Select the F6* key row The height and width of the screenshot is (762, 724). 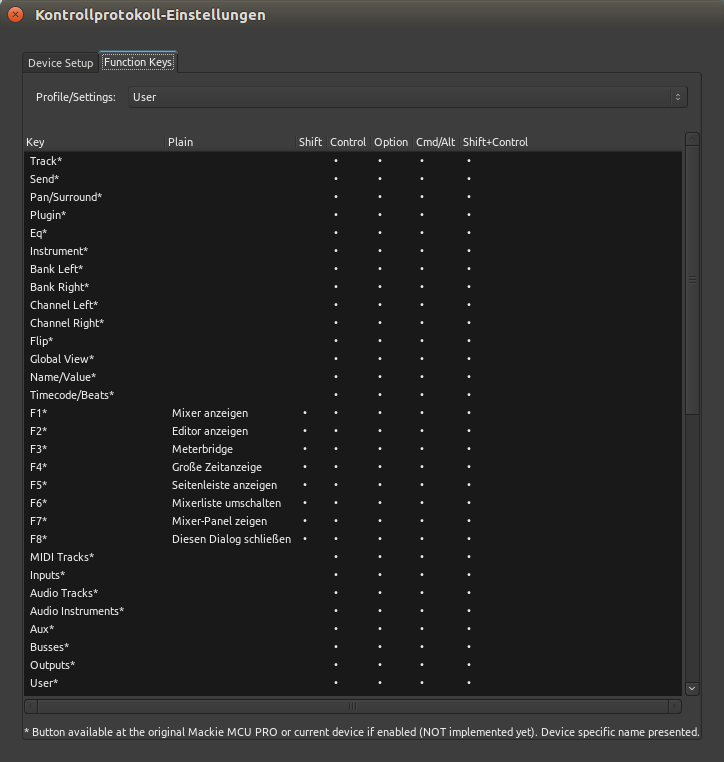pyautogui.click(x=353, y=503)
